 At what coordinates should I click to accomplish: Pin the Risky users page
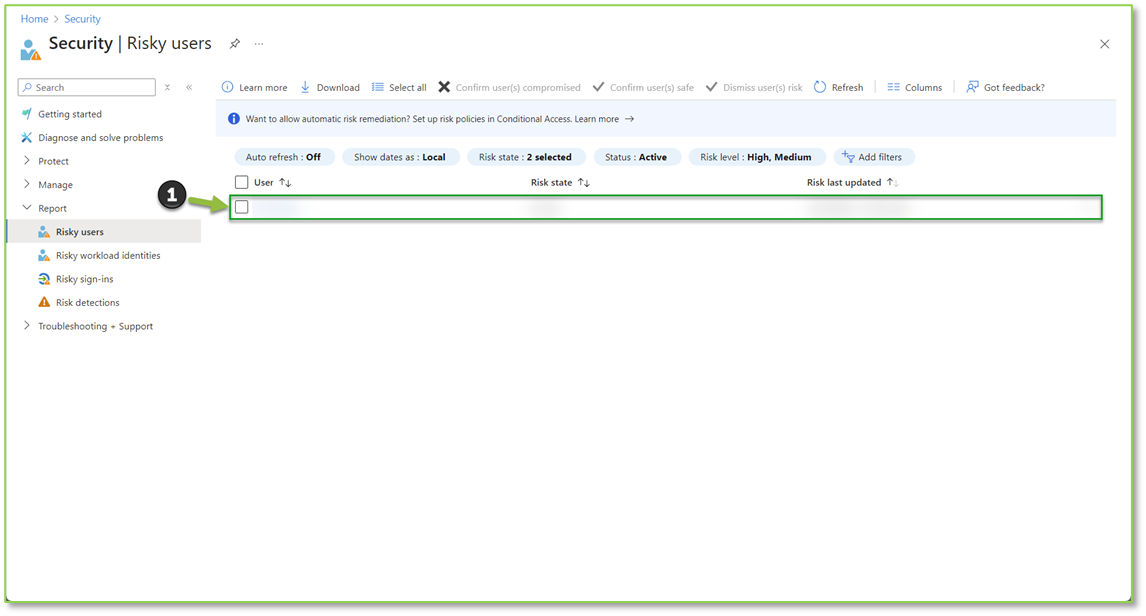point(235,44)
